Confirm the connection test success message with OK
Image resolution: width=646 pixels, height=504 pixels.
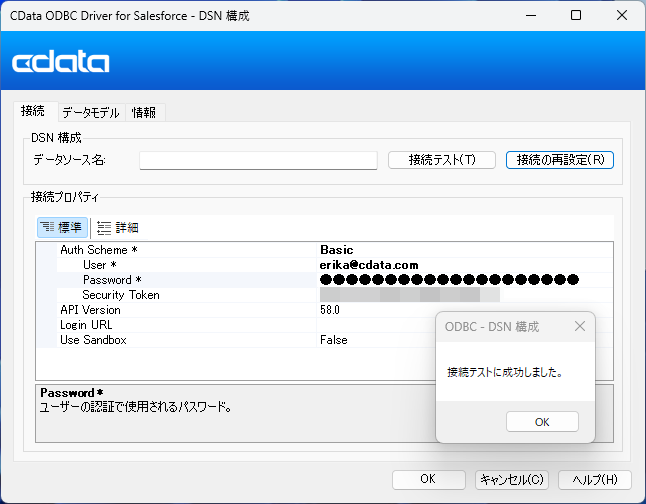point(542,422)
